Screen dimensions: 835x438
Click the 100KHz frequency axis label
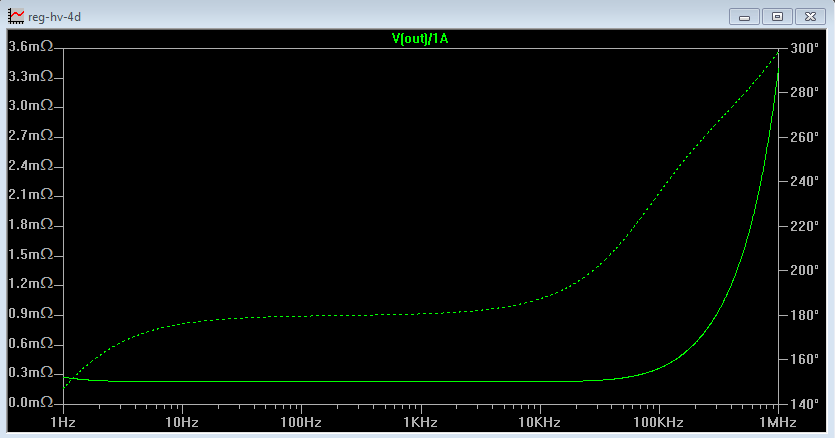coord(658,423)
